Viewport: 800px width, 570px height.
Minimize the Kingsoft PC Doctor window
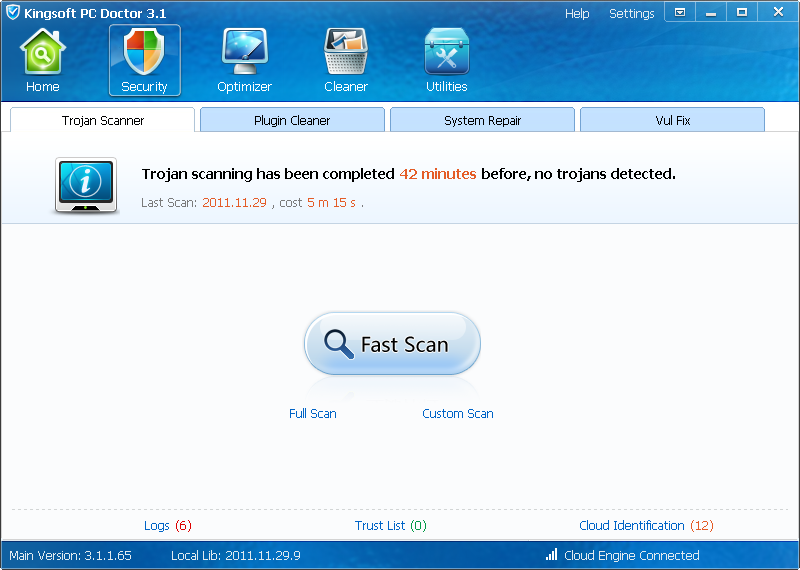point(711,12)
